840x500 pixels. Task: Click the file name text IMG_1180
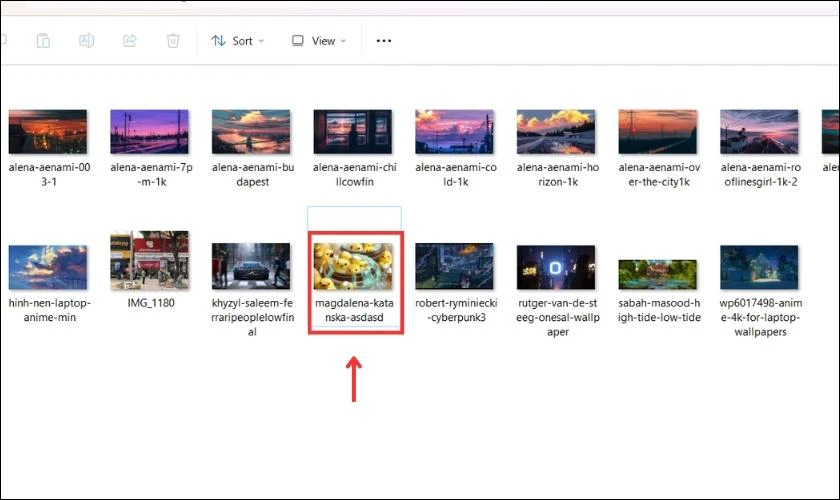click(x=151, y=303)
